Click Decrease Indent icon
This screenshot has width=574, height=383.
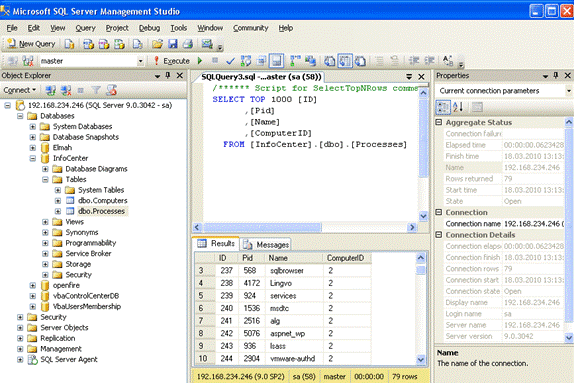414,61
